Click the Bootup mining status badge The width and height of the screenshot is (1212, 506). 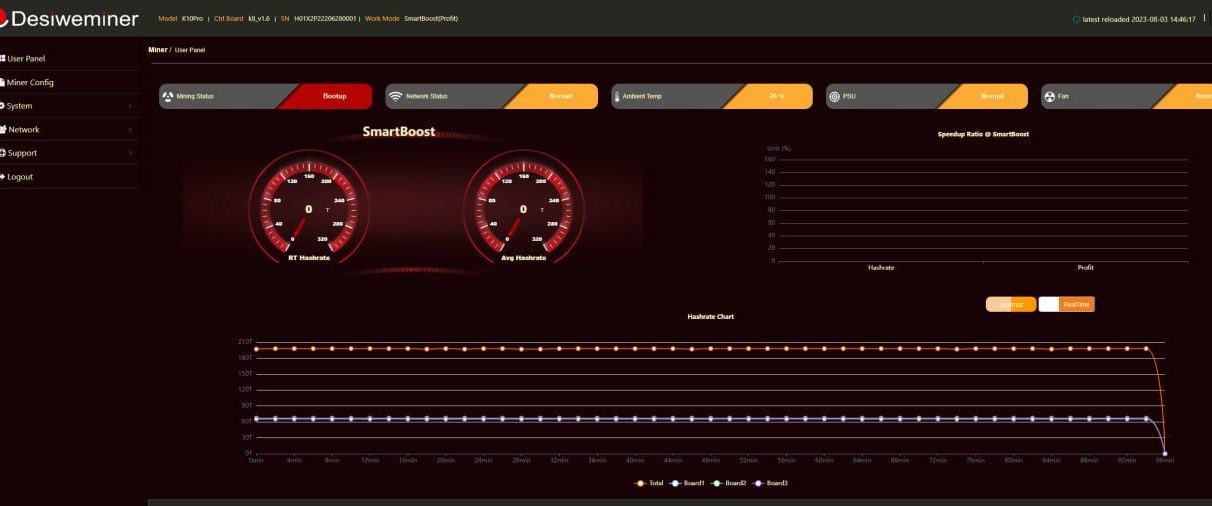tap(334, 96)
